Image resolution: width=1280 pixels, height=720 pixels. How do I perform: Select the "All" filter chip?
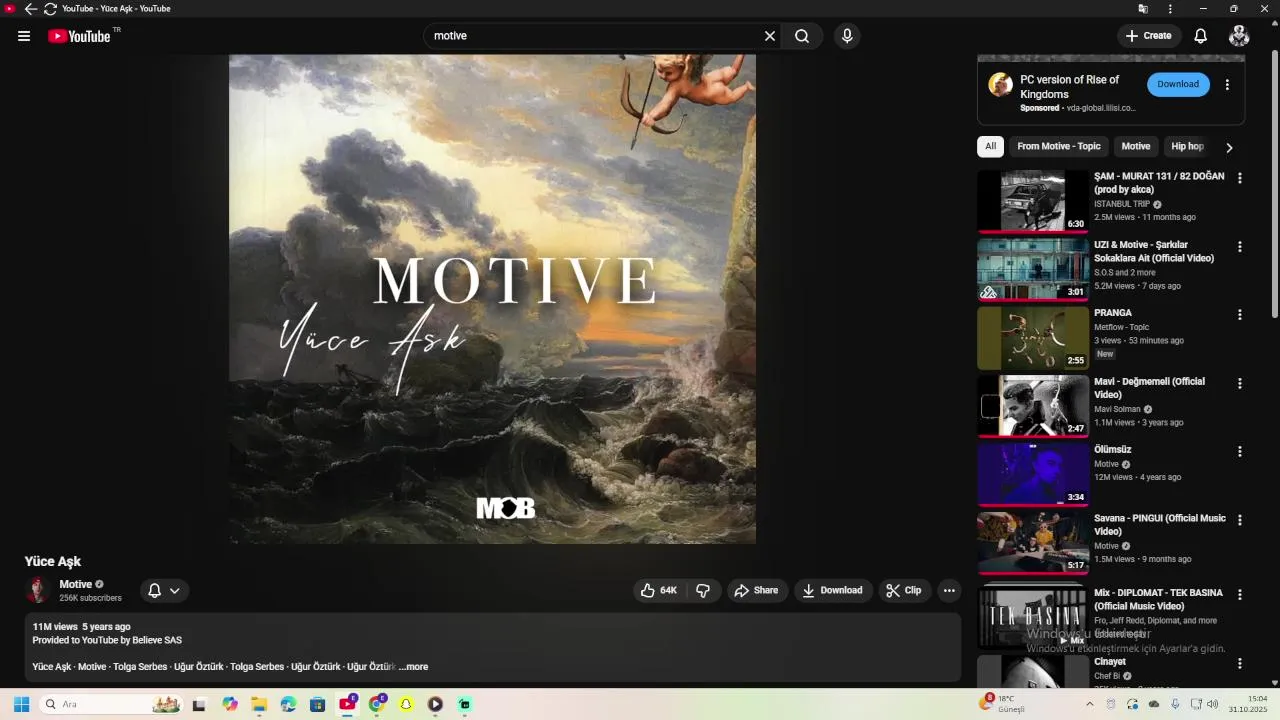click(990, 146)
